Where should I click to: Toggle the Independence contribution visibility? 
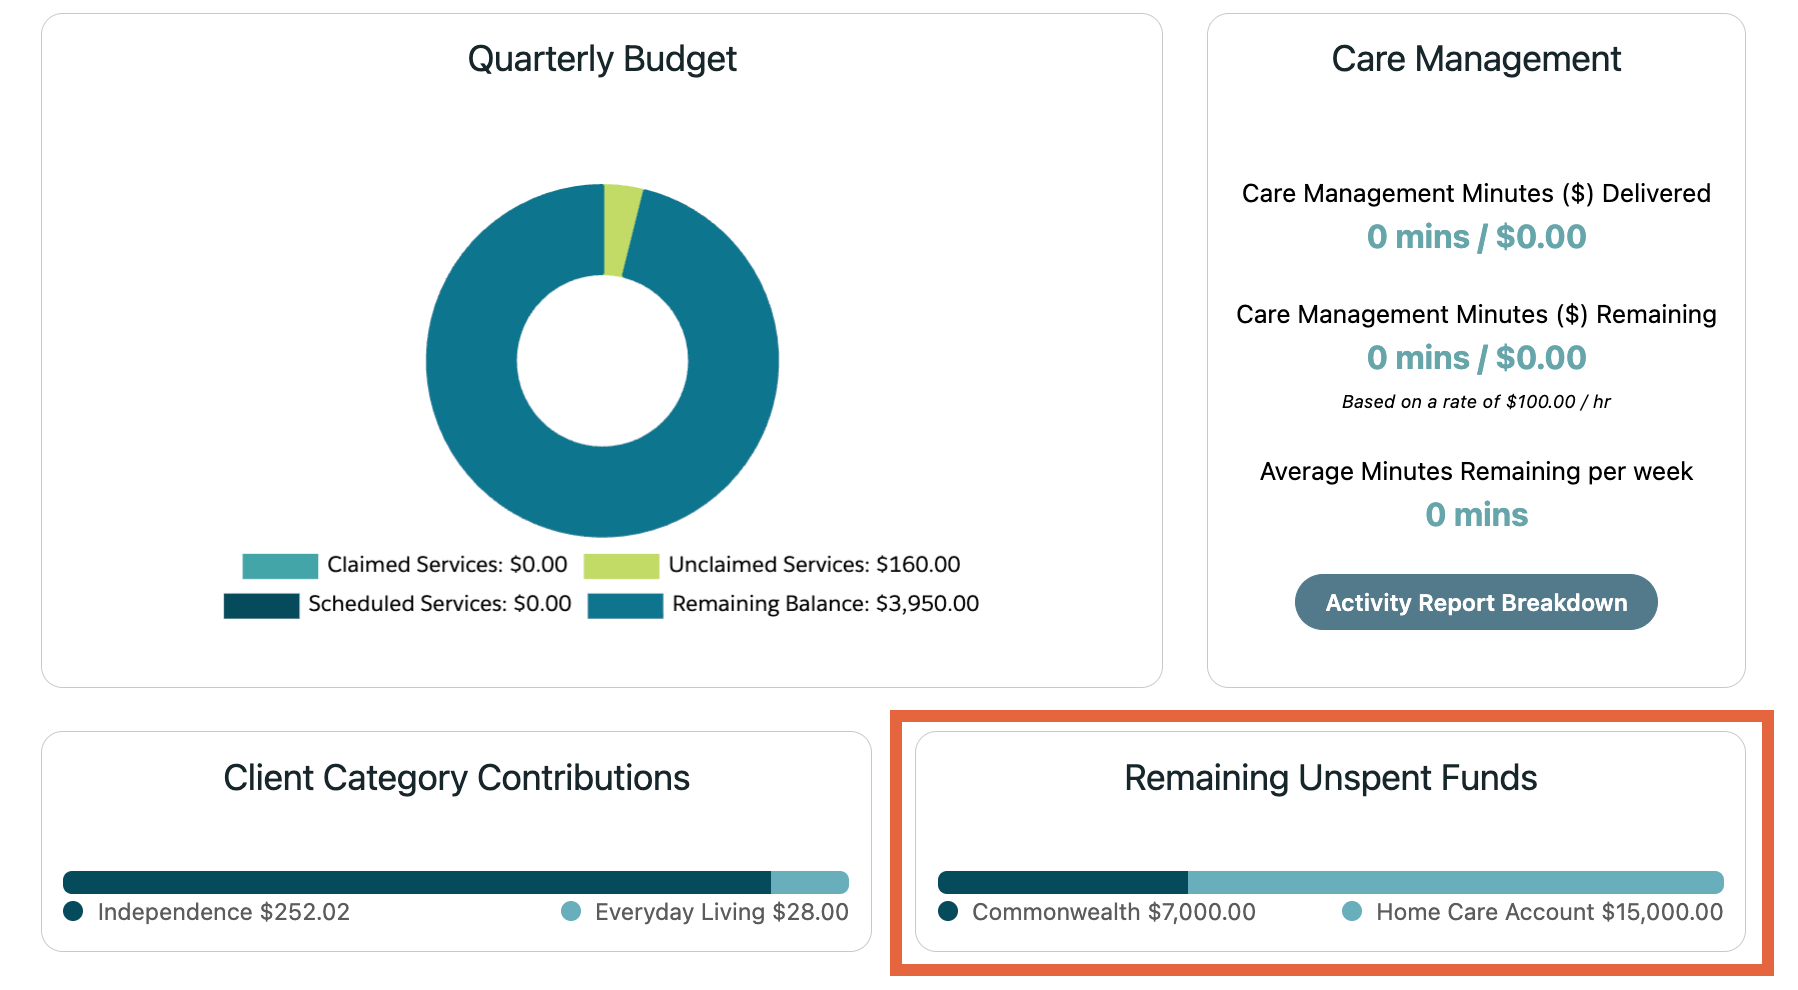point(73,911)
